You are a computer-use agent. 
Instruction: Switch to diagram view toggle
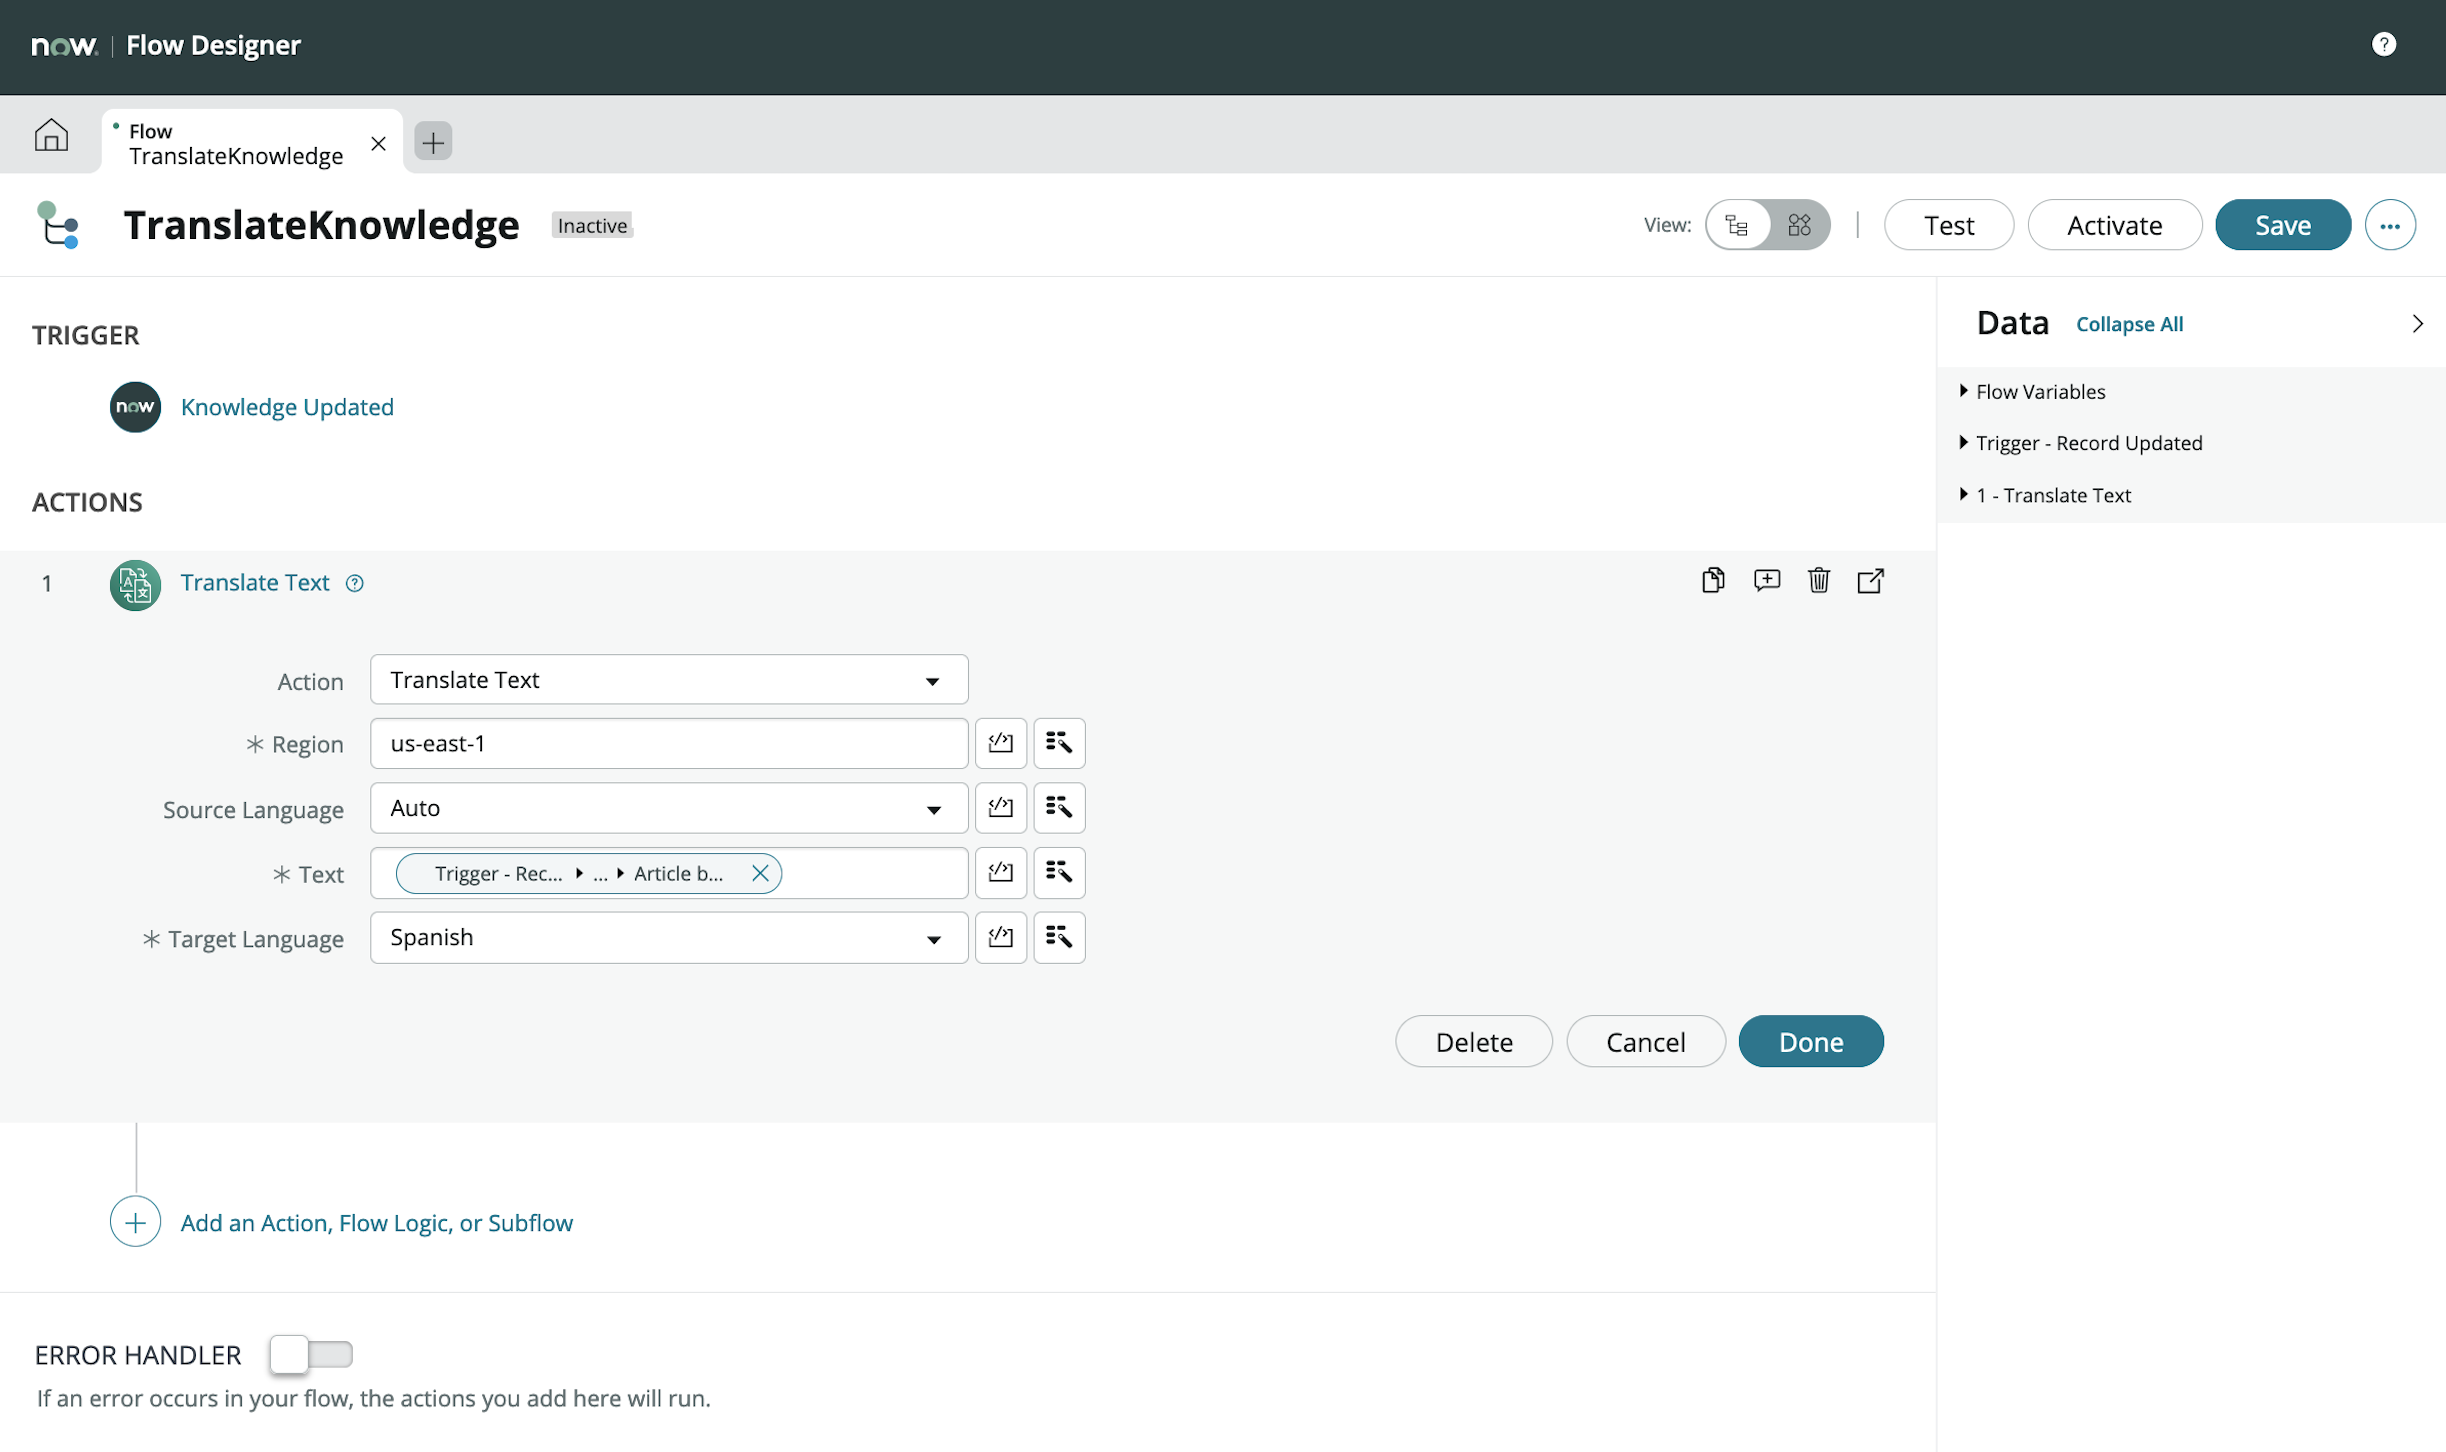click(1799, 225)
